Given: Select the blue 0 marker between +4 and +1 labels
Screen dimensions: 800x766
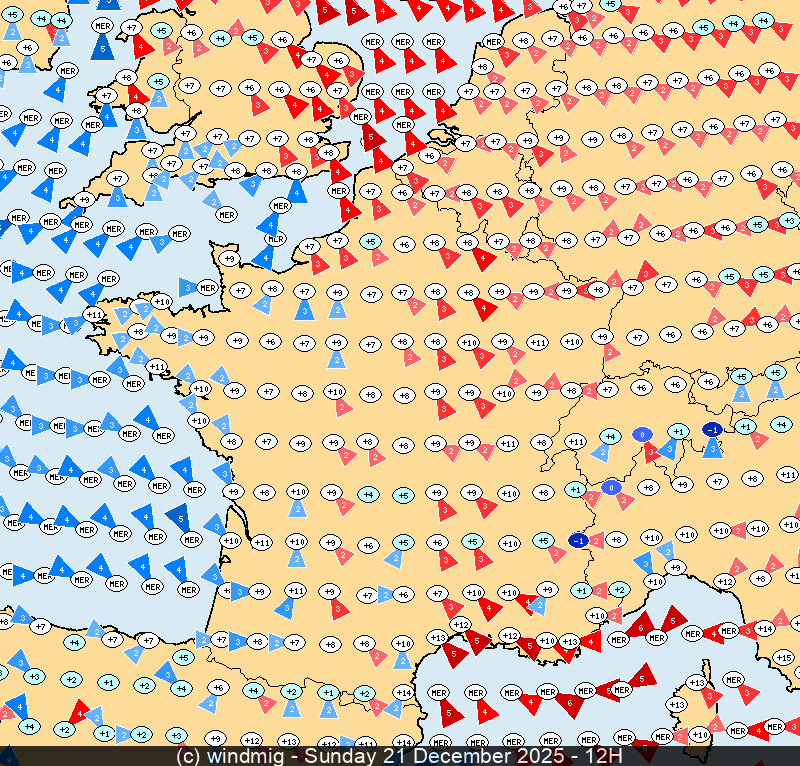Looking at the screenshot, I should (x=642, y=434).
